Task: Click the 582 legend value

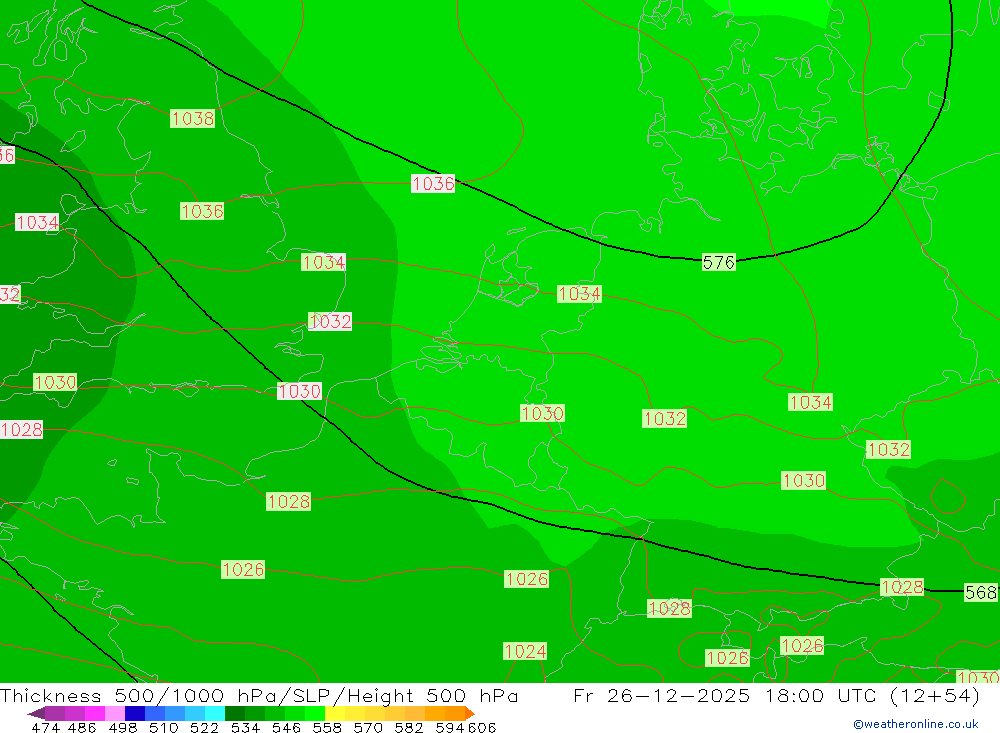Action: (408, 727)
